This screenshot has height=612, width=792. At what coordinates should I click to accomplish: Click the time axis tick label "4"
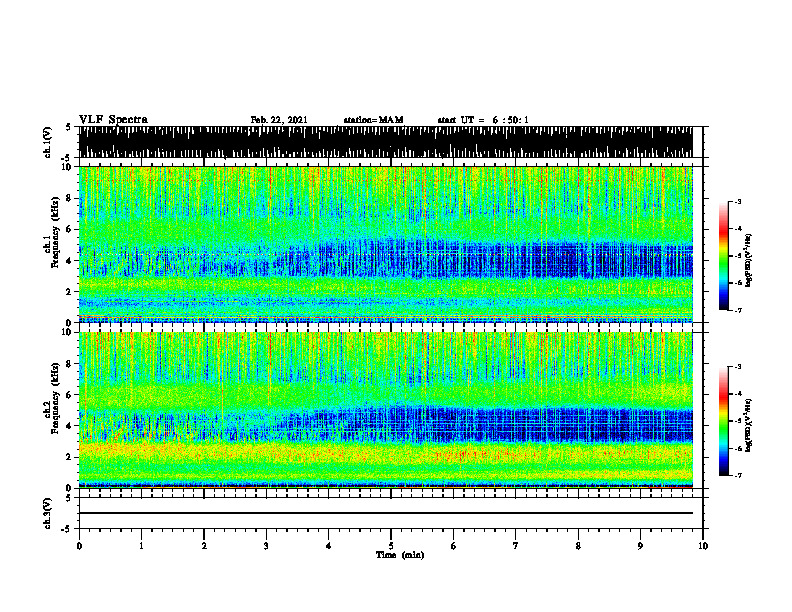(x=329, y=546)
